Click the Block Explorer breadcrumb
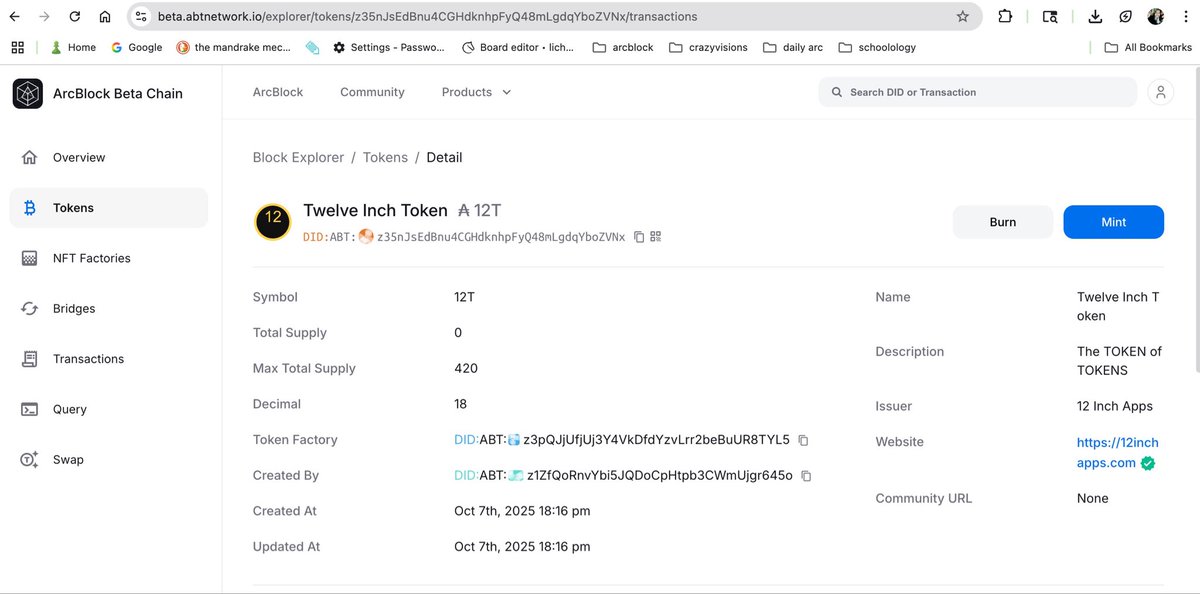1200x594 pixels. coord(298,157)
